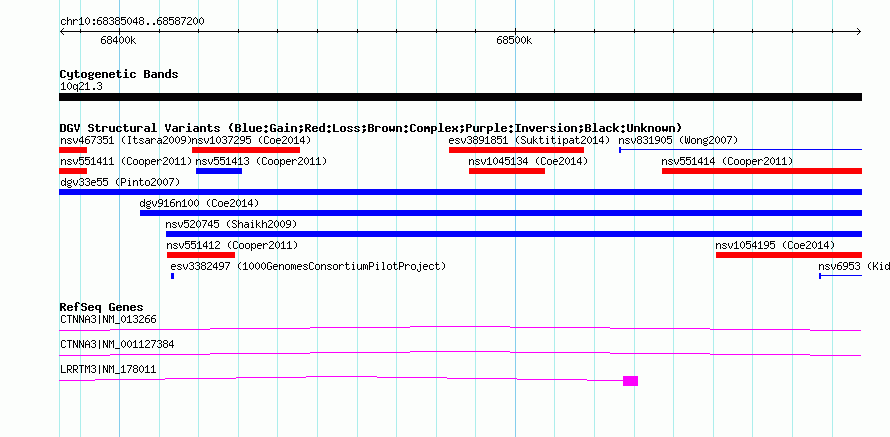Click the esv3382497 (1000GenomesConsortiumPilotProject) label
The width and height of the screenshot is (890, 437).
(x=308, y=267)
